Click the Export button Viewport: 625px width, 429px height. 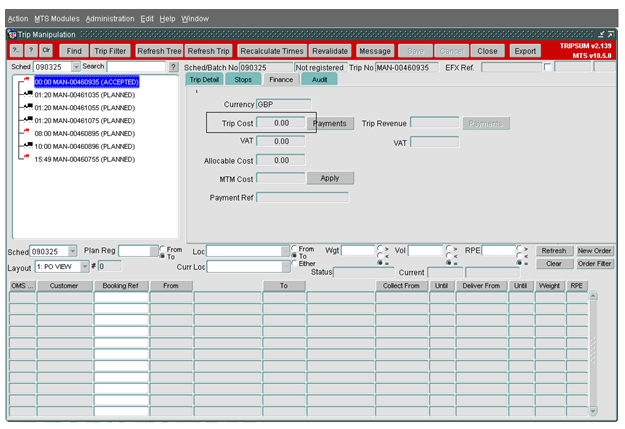(x=525, y=51)
